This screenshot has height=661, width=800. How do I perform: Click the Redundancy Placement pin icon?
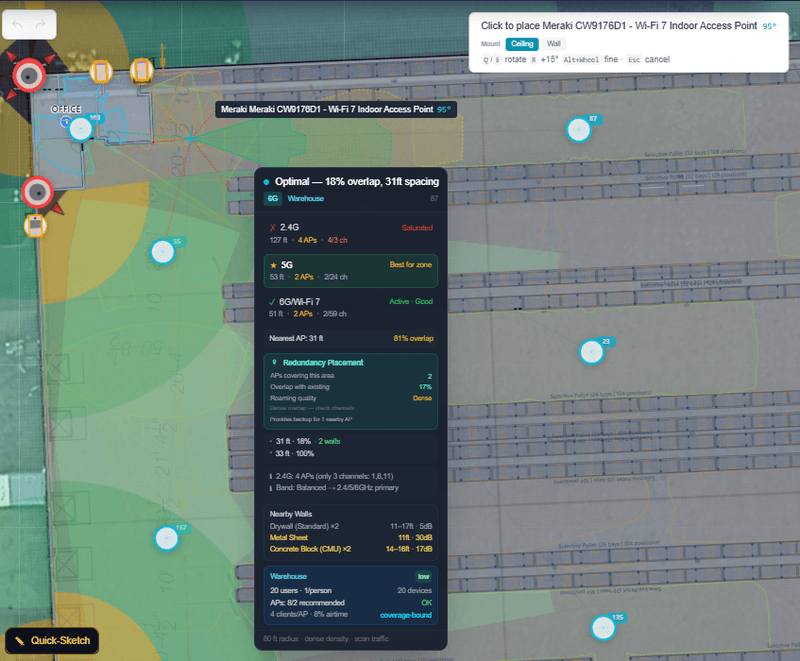(x=274, y=362)
